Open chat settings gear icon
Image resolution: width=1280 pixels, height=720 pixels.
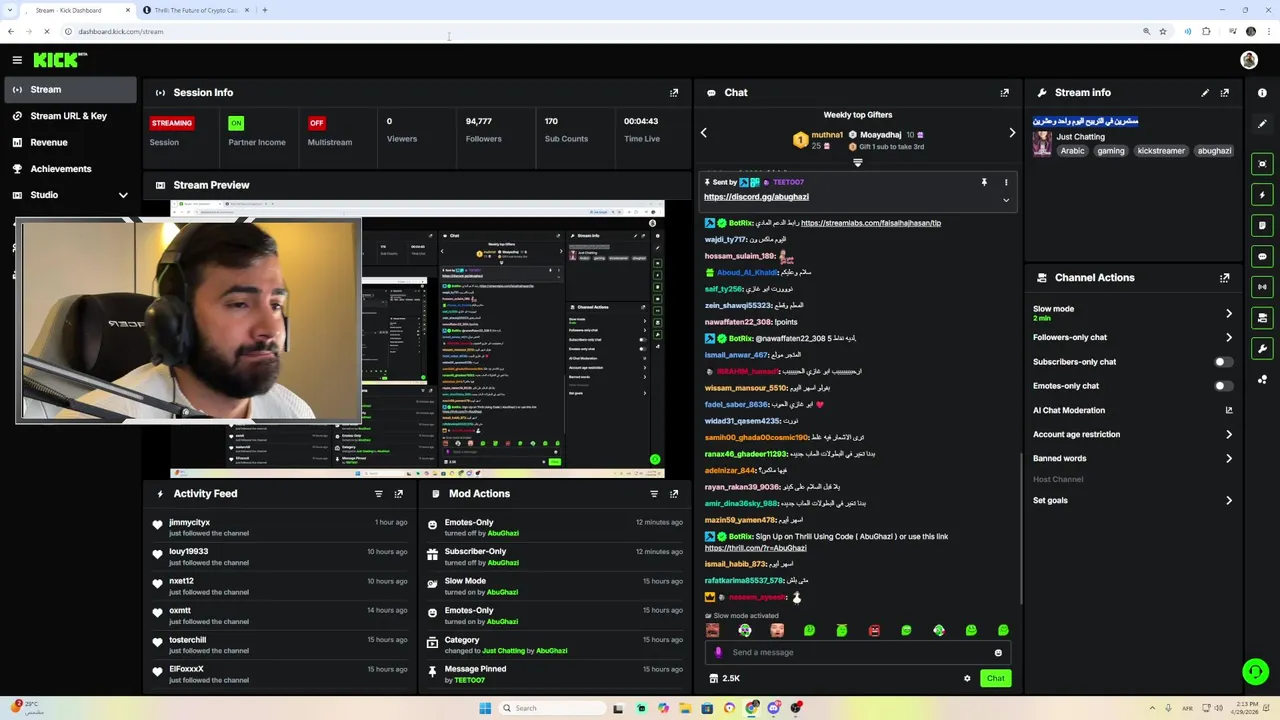click(x=967, y=678)
